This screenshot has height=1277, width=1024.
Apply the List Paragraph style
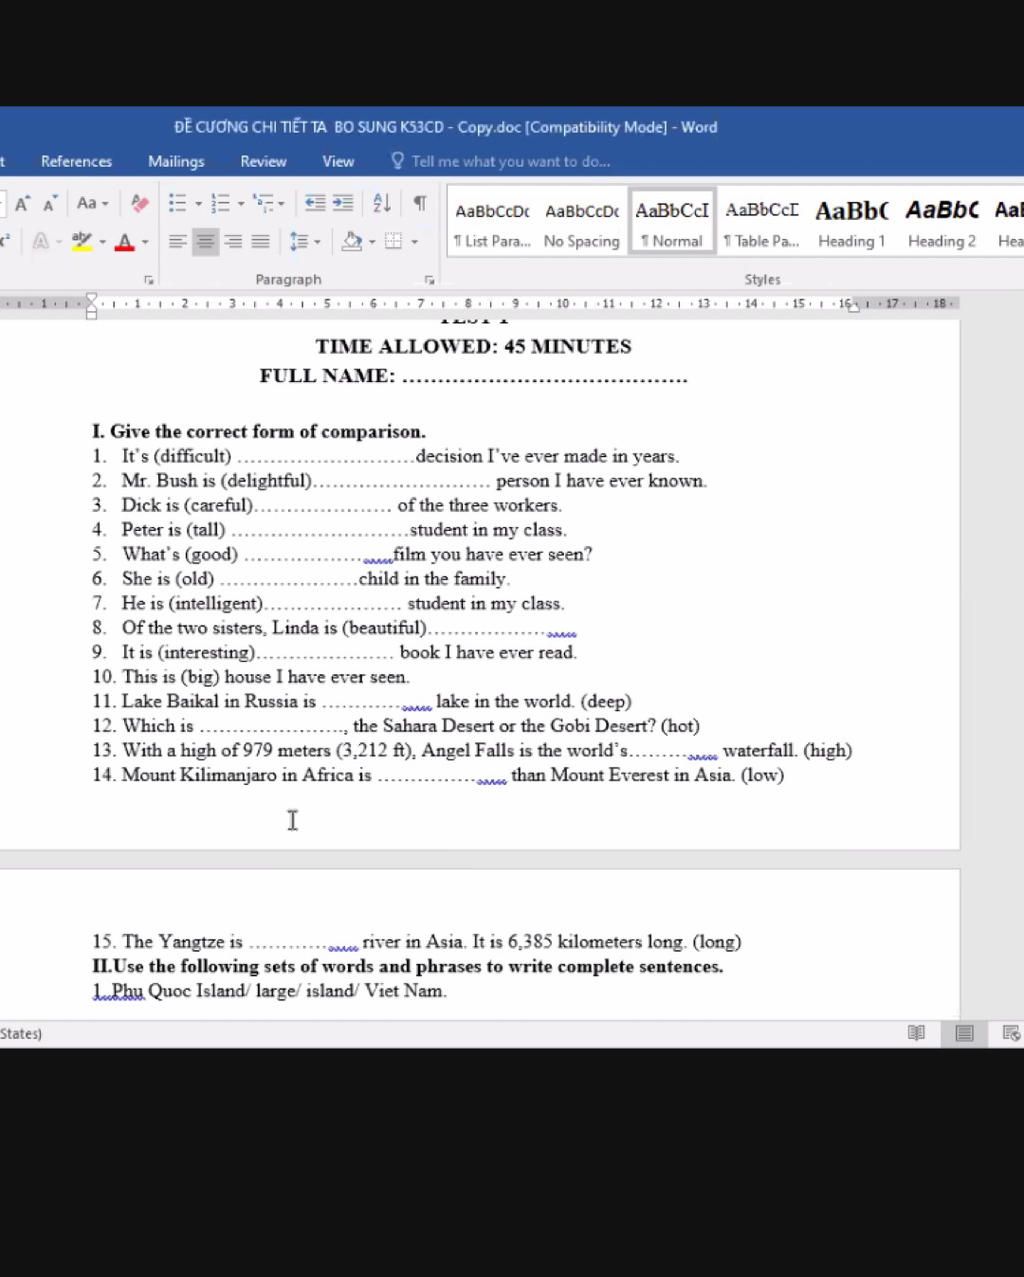[x=492, y=222]
